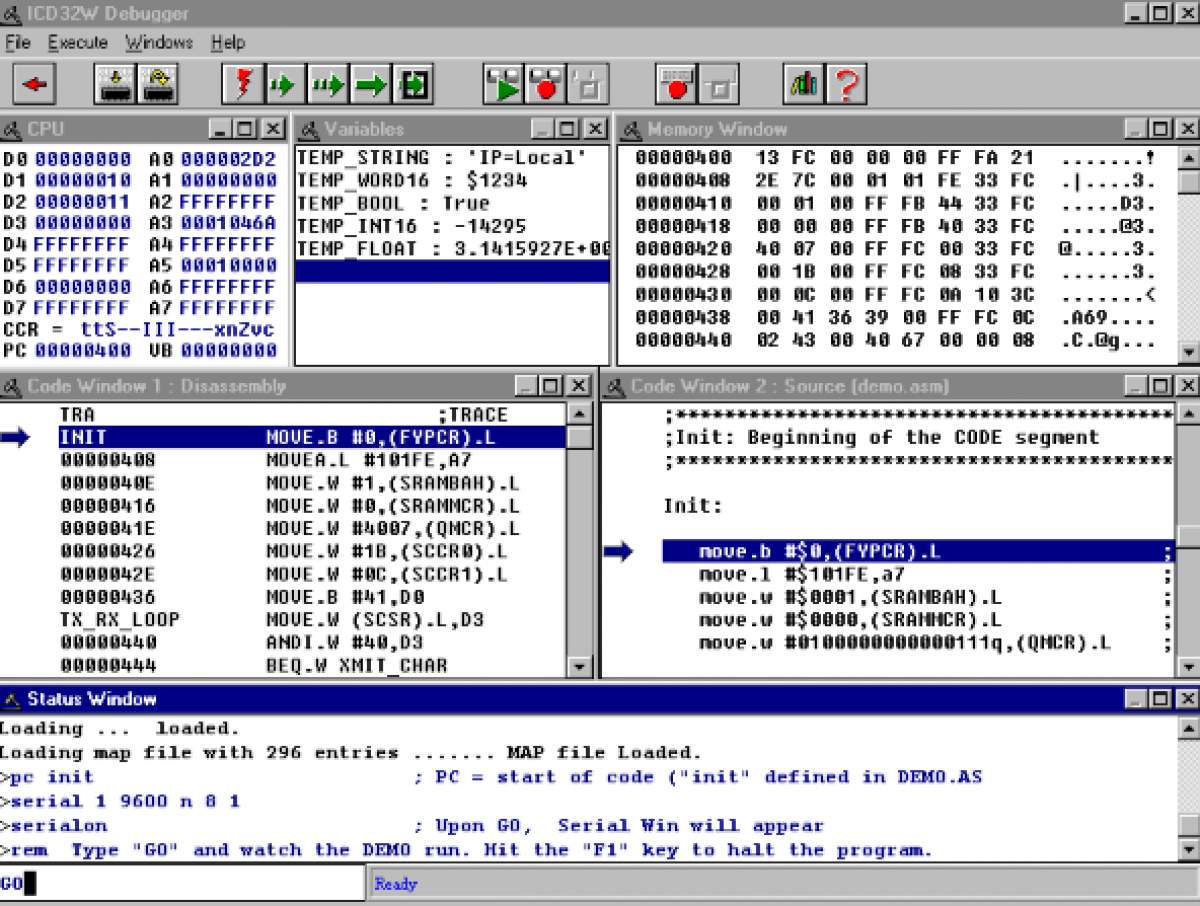Open the Windows menu

pyautogui.click(x=158, y=43)
